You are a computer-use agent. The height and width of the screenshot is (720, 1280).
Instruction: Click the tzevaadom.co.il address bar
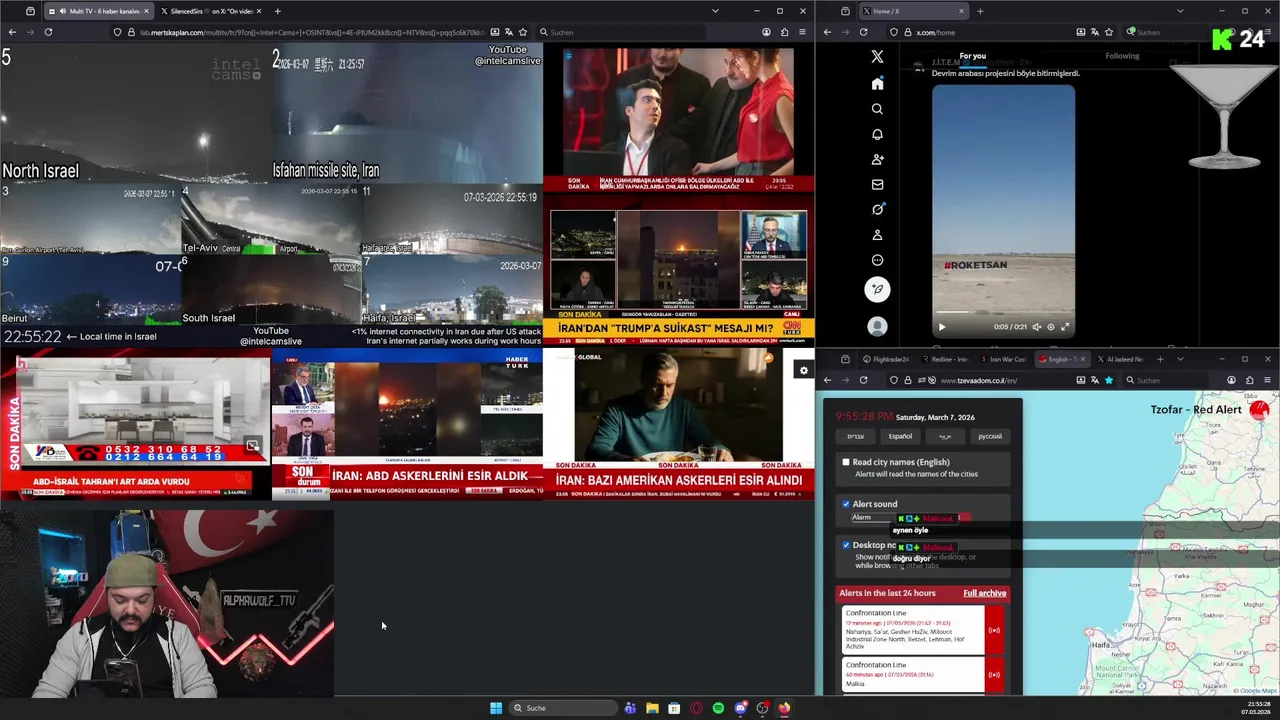1000,380
